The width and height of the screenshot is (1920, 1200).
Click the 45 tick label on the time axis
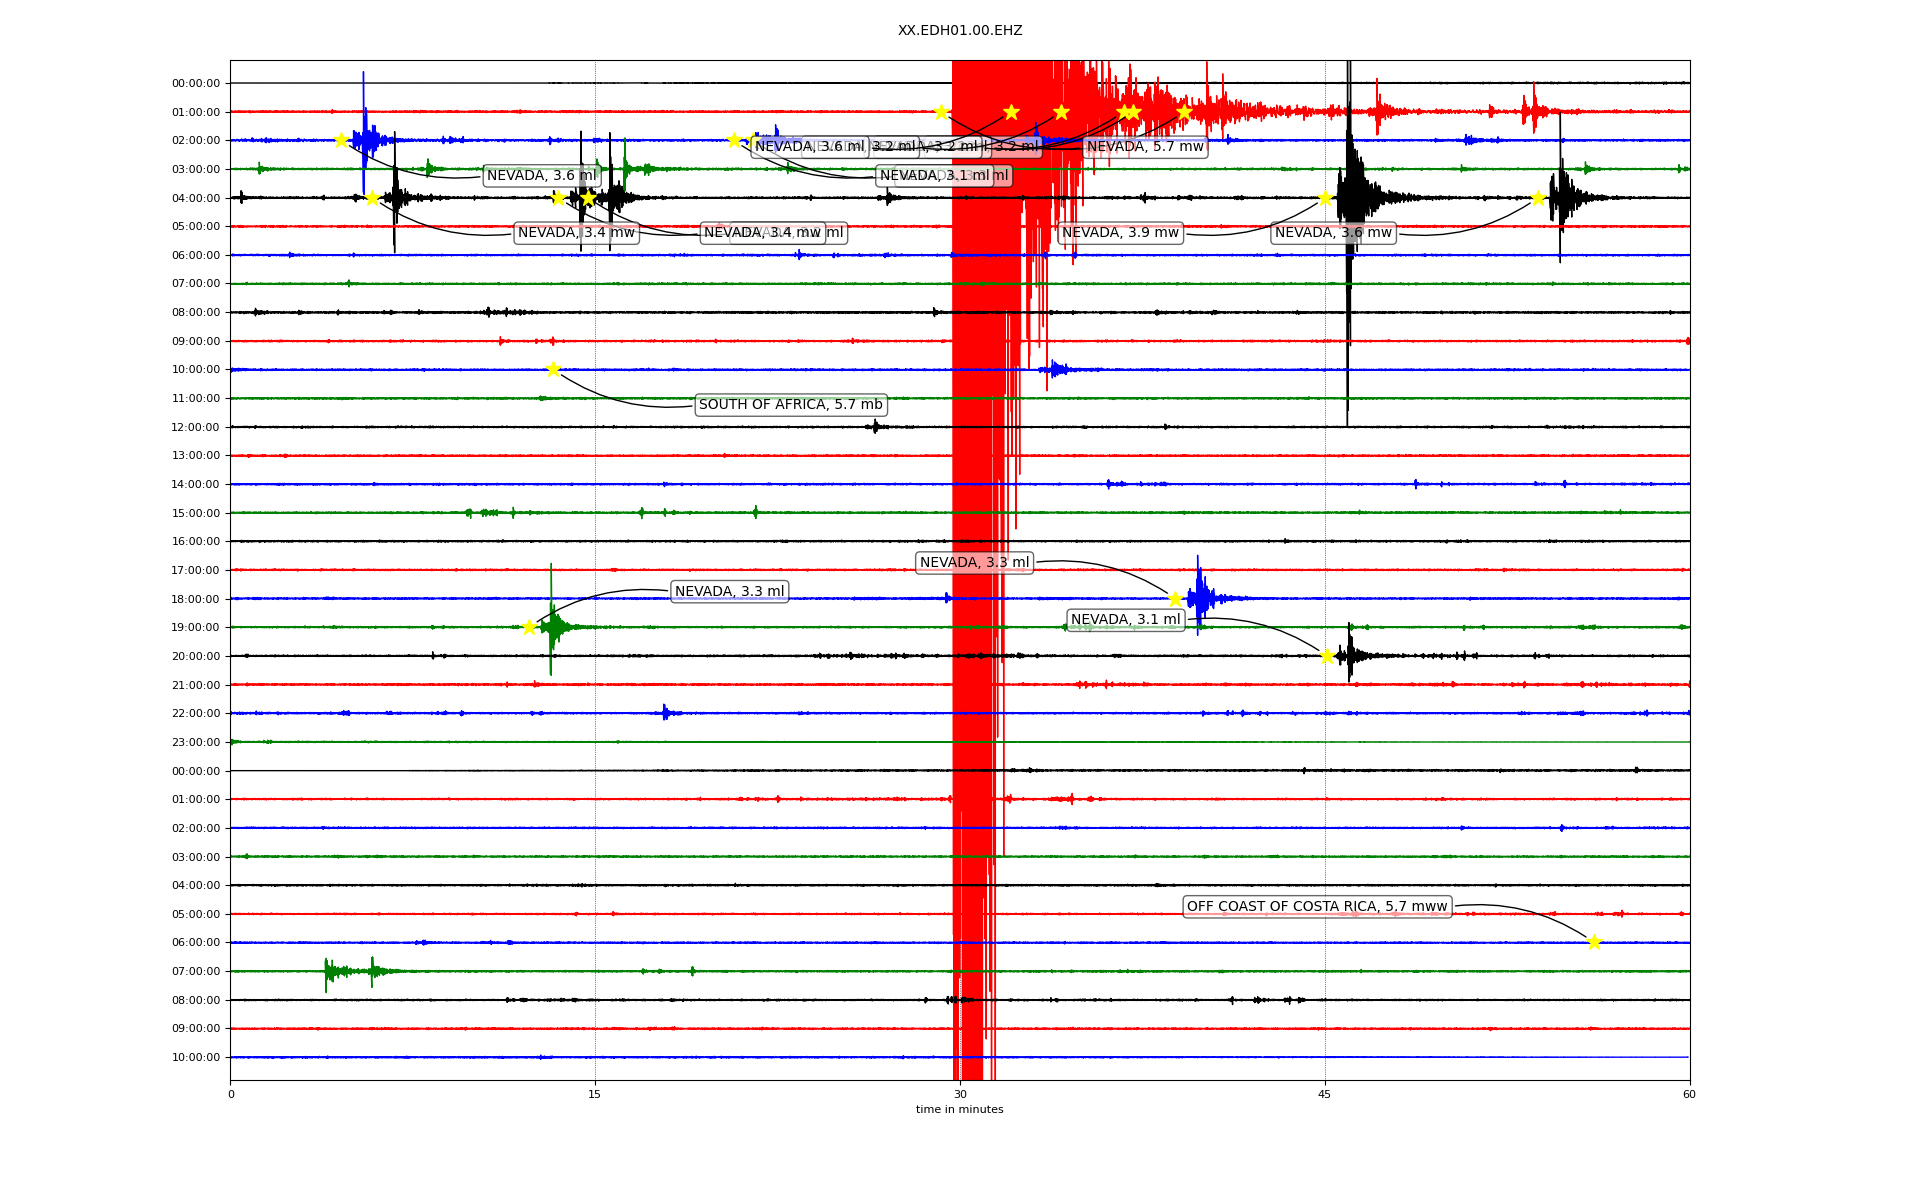coord(1324,1094)
